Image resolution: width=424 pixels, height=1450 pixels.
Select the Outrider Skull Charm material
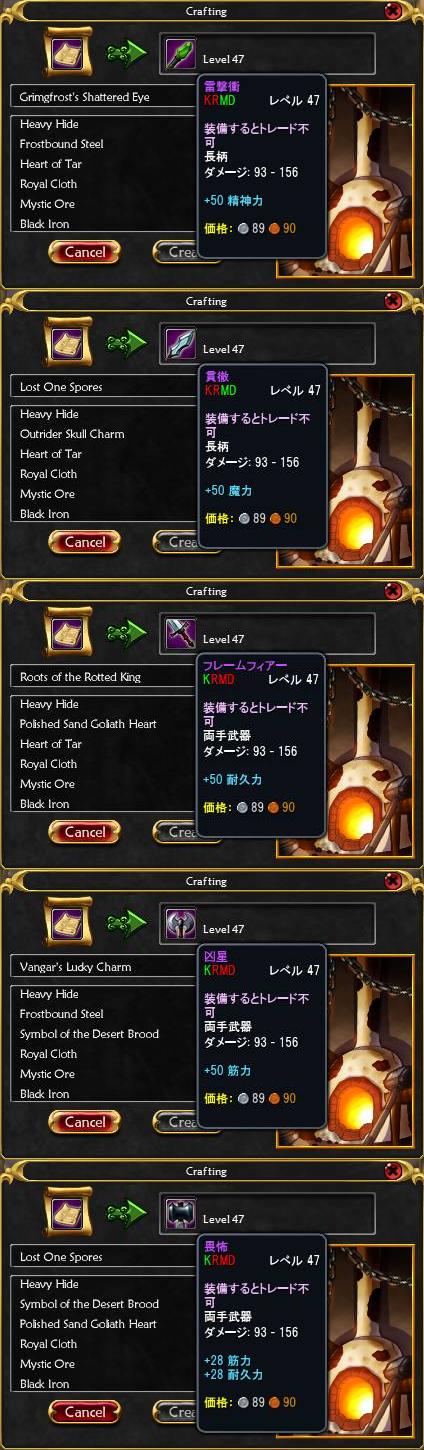pos(72,434)
